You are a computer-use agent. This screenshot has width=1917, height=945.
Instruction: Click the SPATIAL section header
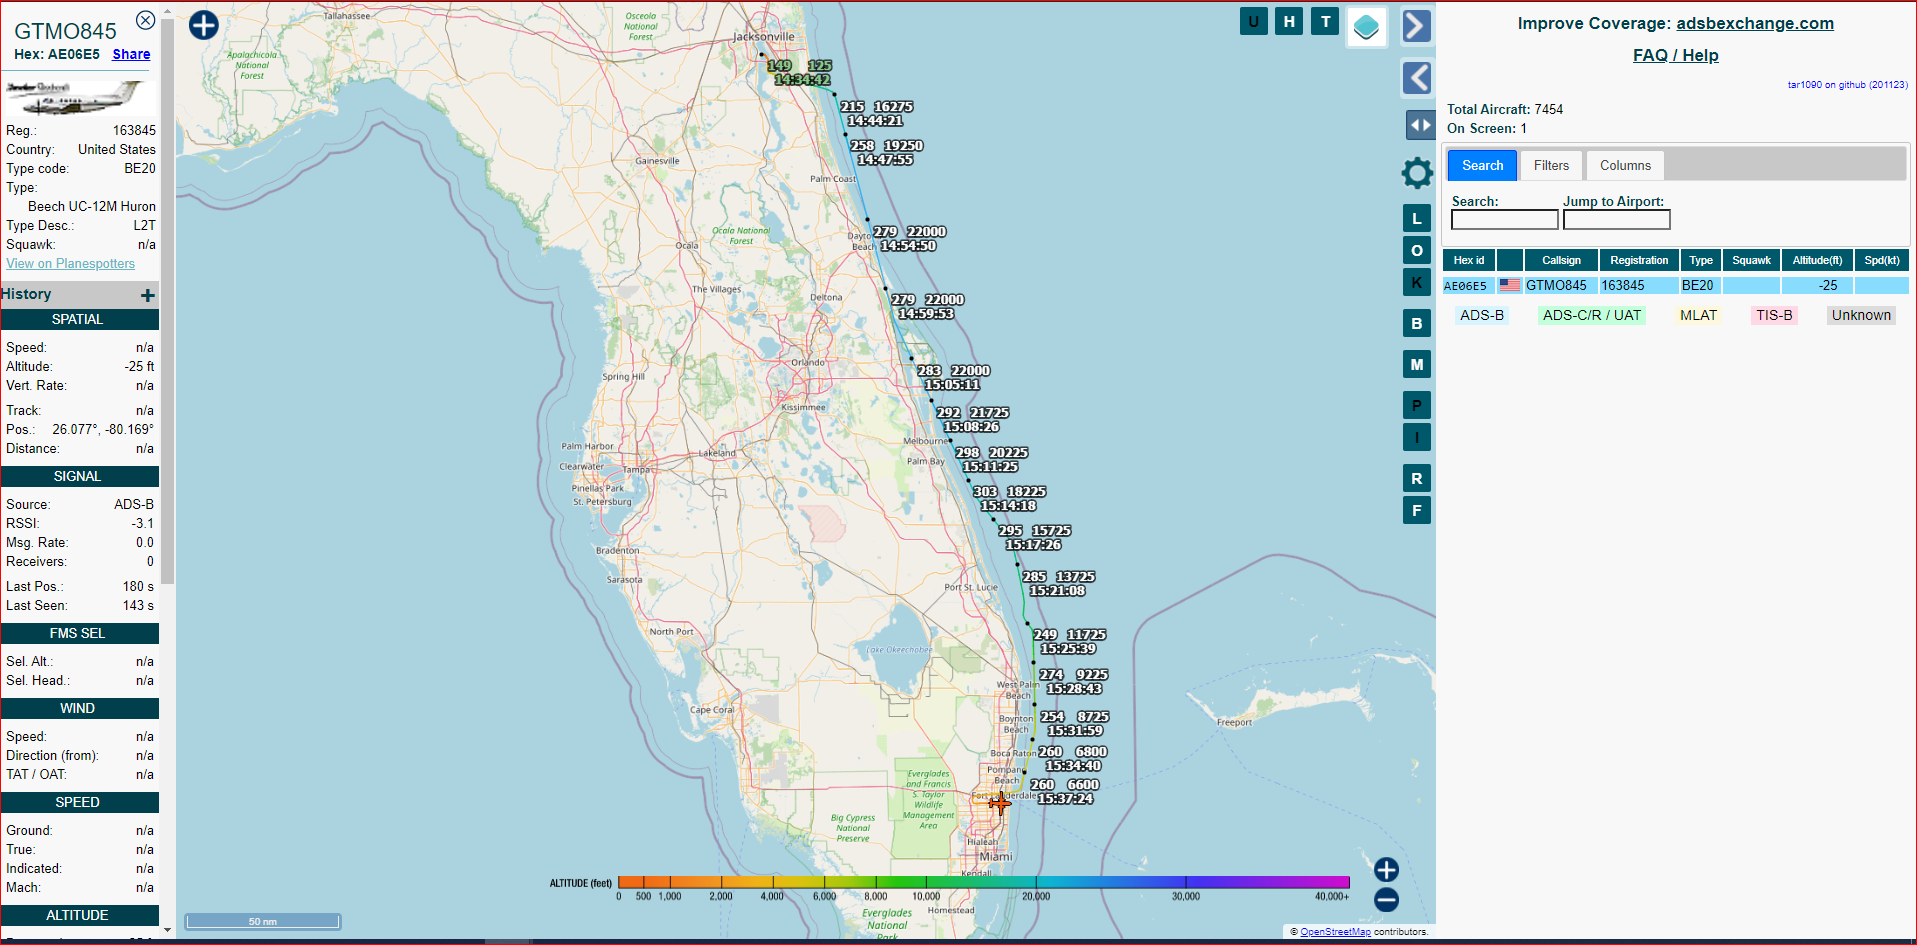click(x=79, y=319)
